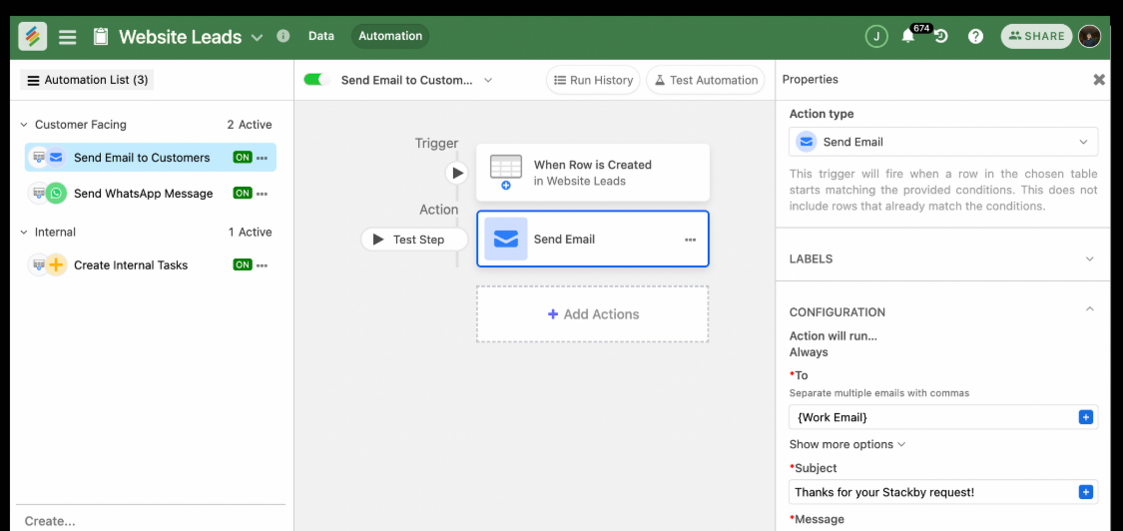The height and width of the screenshot is (531, 1123).
Task: Open the Action type Send Email dropdown
Action: [943, 142]
